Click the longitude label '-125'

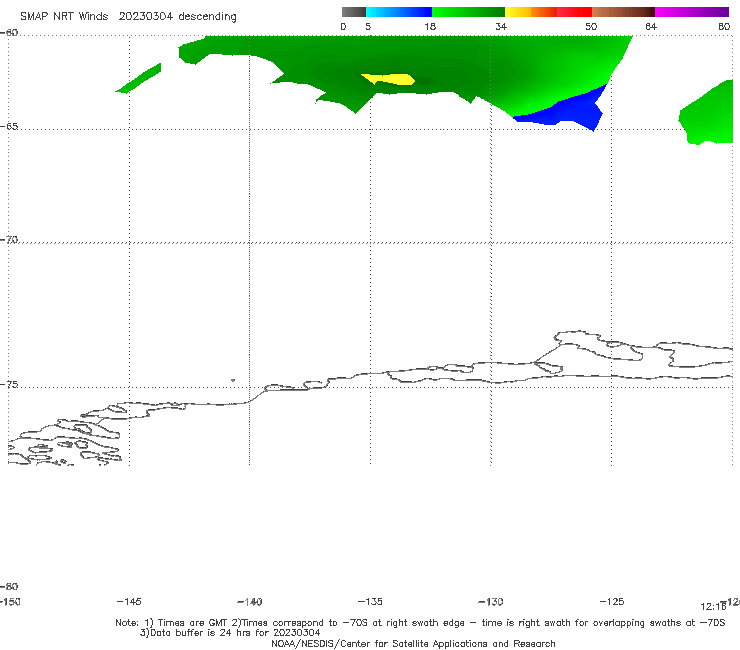pyautogui.click(x=612, y=601)
